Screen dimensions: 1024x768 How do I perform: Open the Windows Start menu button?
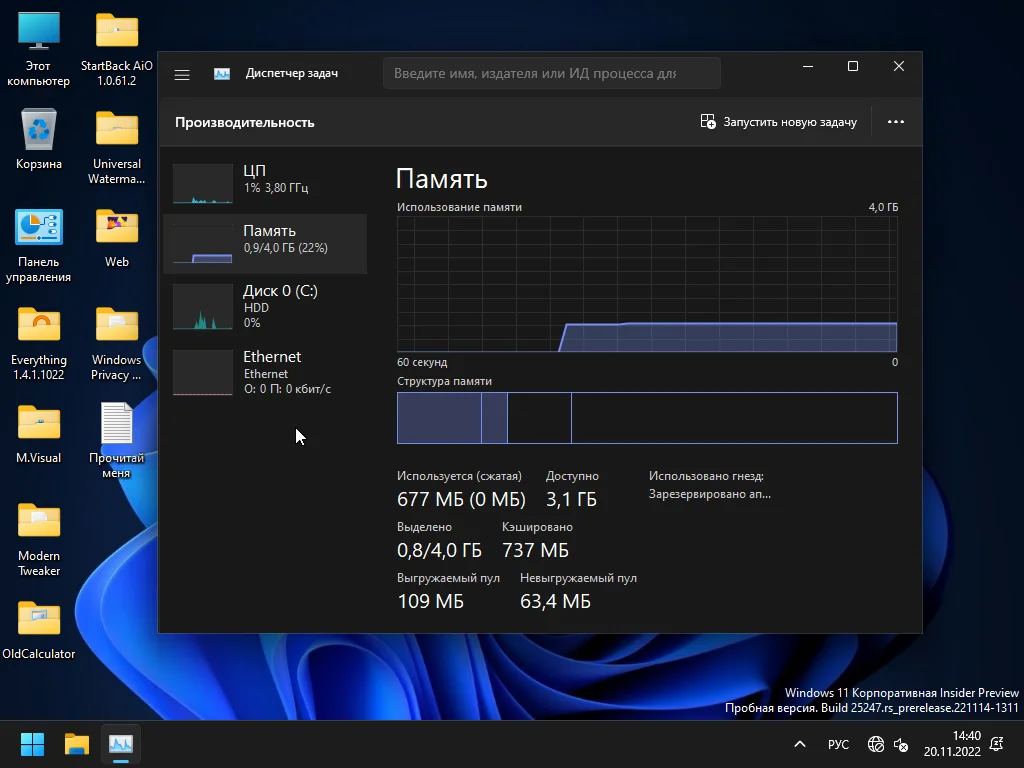pos(33,744)
